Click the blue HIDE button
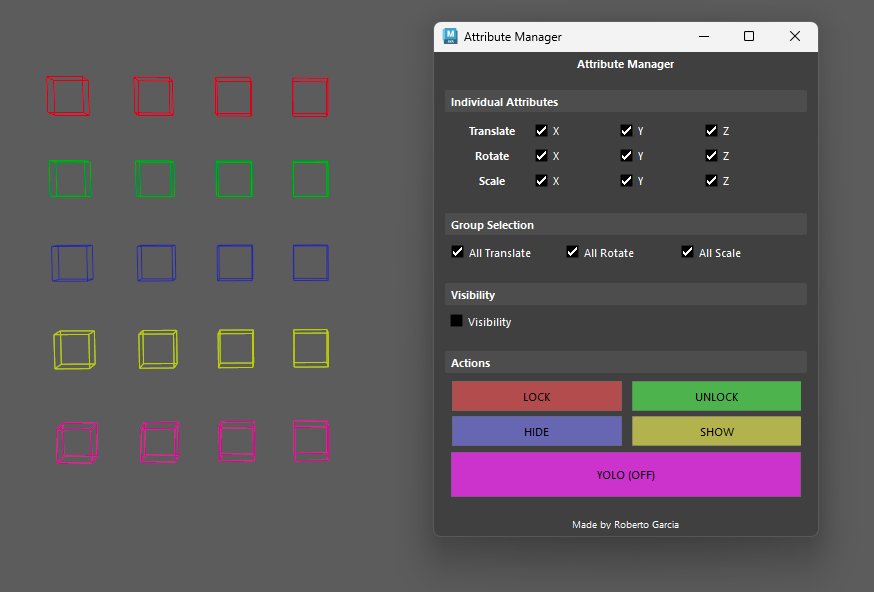Screen dimensions: 874x592 [537, 431]
